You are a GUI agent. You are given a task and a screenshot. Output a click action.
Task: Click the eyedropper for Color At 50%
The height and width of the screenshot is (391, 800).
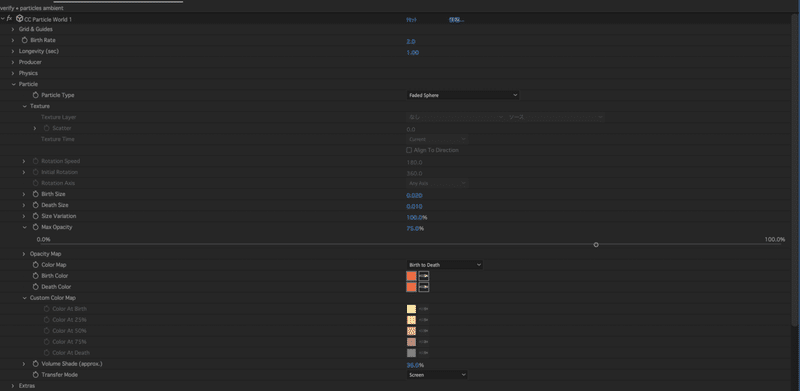pyautogui.click(x=423, y=331)
